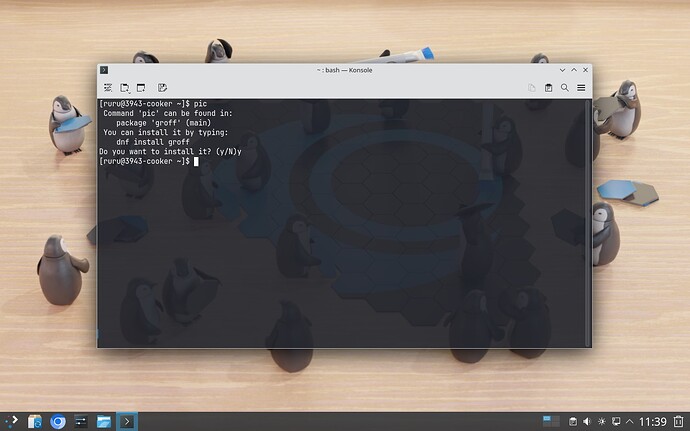Screen dimensions: 690x431
Task: Click the Konsole window icon in titlebar
Action: point(104,70)
